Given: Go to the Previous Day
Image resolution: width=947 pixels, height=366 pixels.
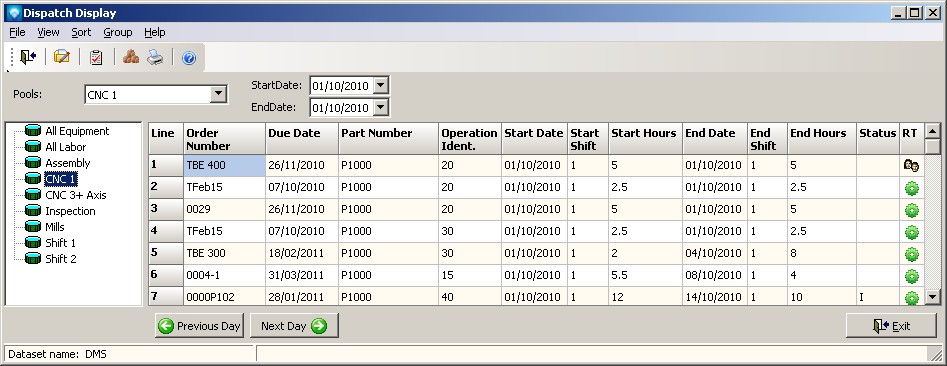Looking at the screenshot, I should (x=199, y=326).
